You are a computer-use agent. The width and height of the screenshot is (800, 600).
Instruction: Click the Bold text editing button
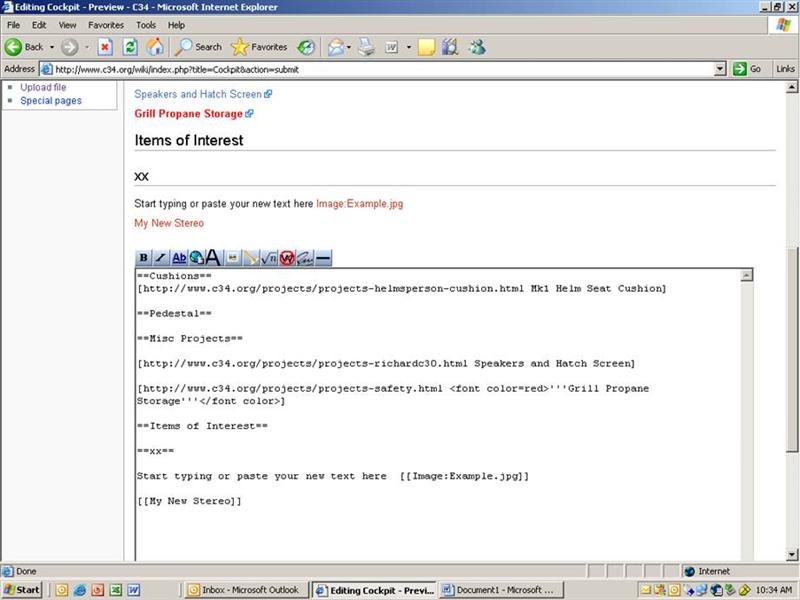point(143,258)
